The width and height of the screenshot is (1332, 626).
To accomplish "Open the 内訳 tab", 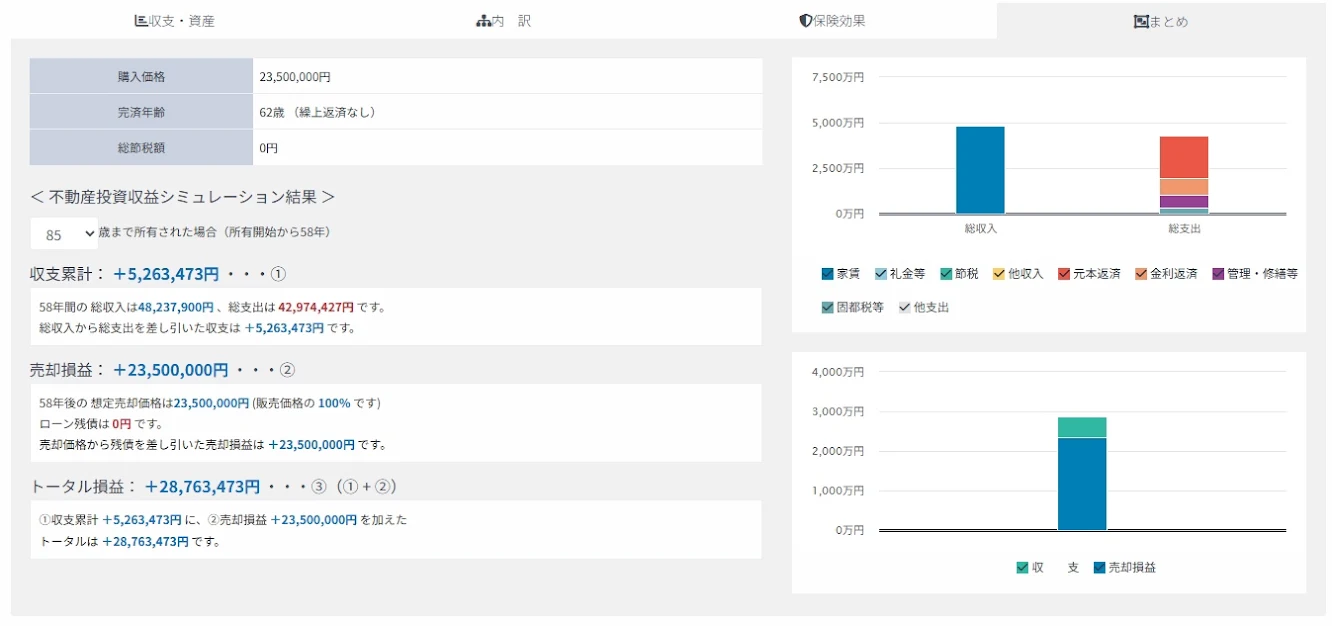I will [503, 21].
